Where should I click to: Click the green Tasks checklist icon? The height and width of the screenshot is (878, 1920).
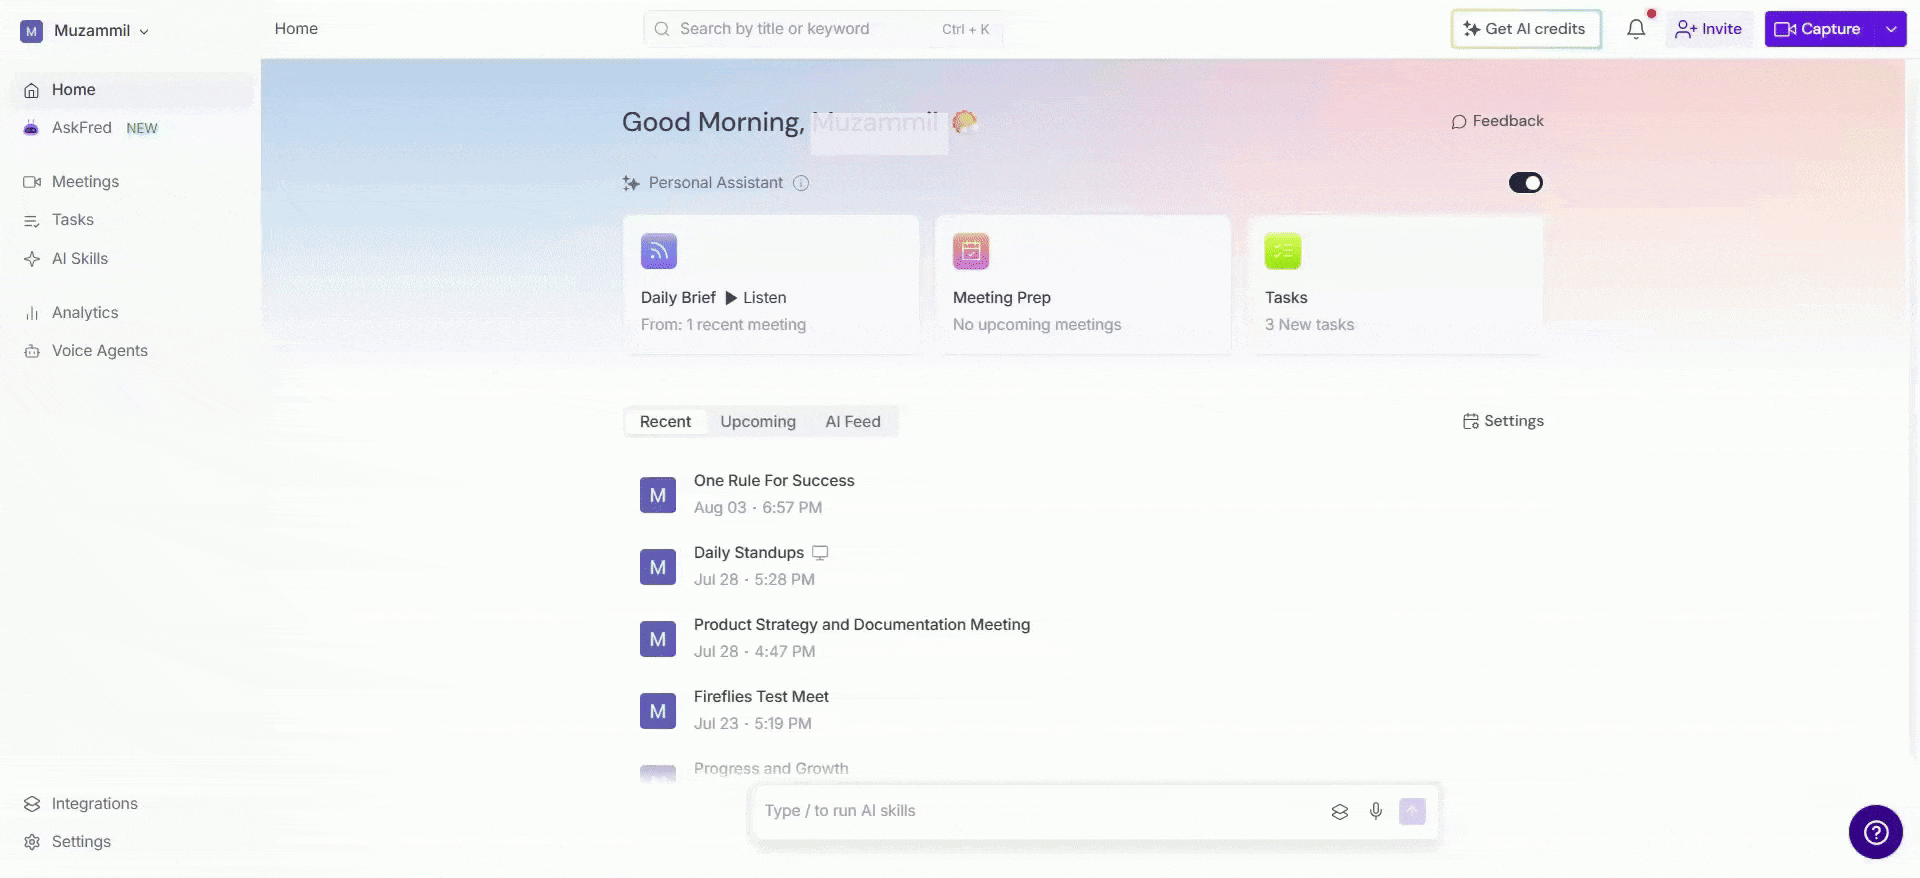1283,251
